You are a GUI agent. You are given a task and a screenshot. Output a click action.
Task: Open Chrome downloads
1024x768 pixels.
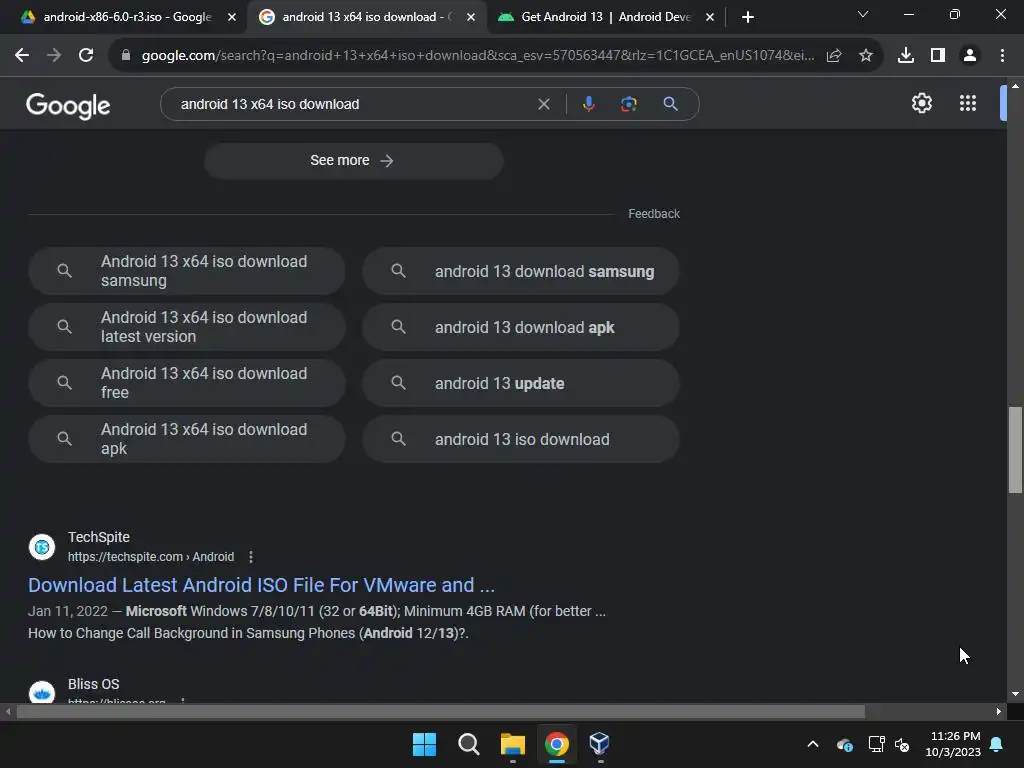coord(906,56)
